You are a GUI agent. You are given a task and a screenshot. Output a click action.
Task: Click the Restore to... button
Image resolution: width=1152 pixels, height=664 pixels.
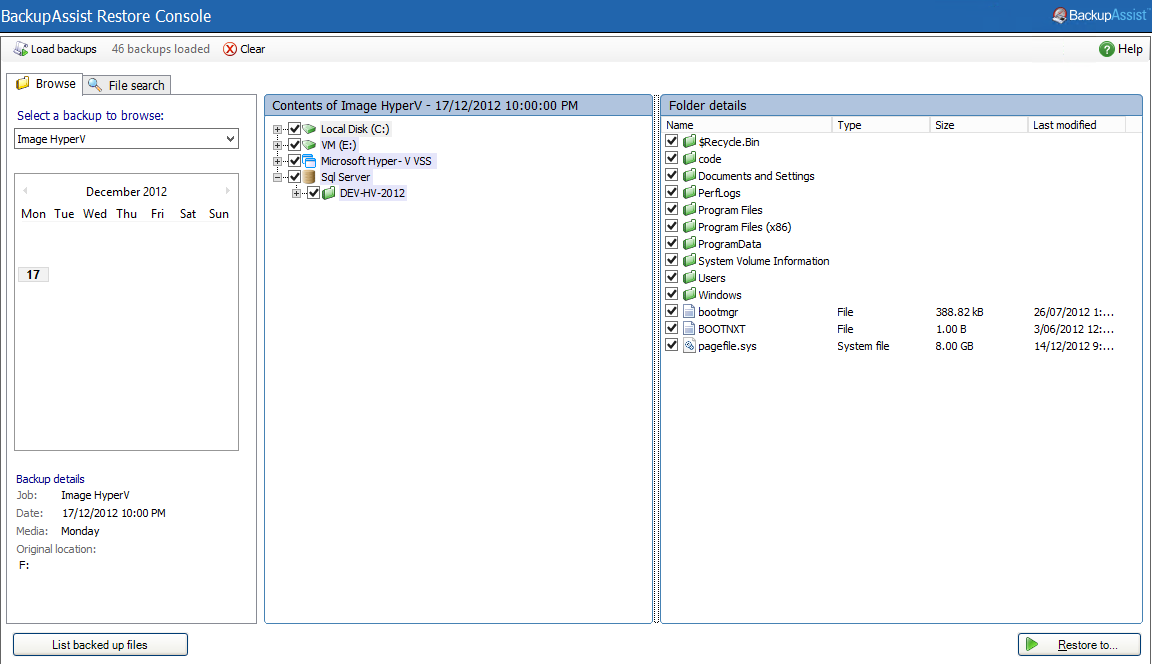[x=1078, y=645]
